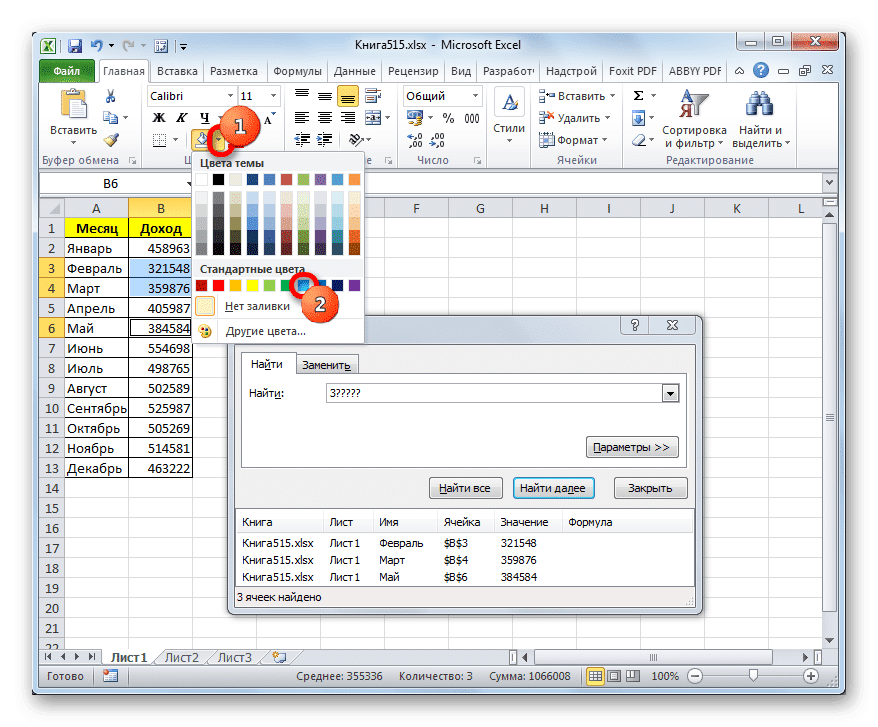Image resolution: width=878 pixels, height=727 pixels.
Task: Open Найти и выделить menu
Action: 760,119
